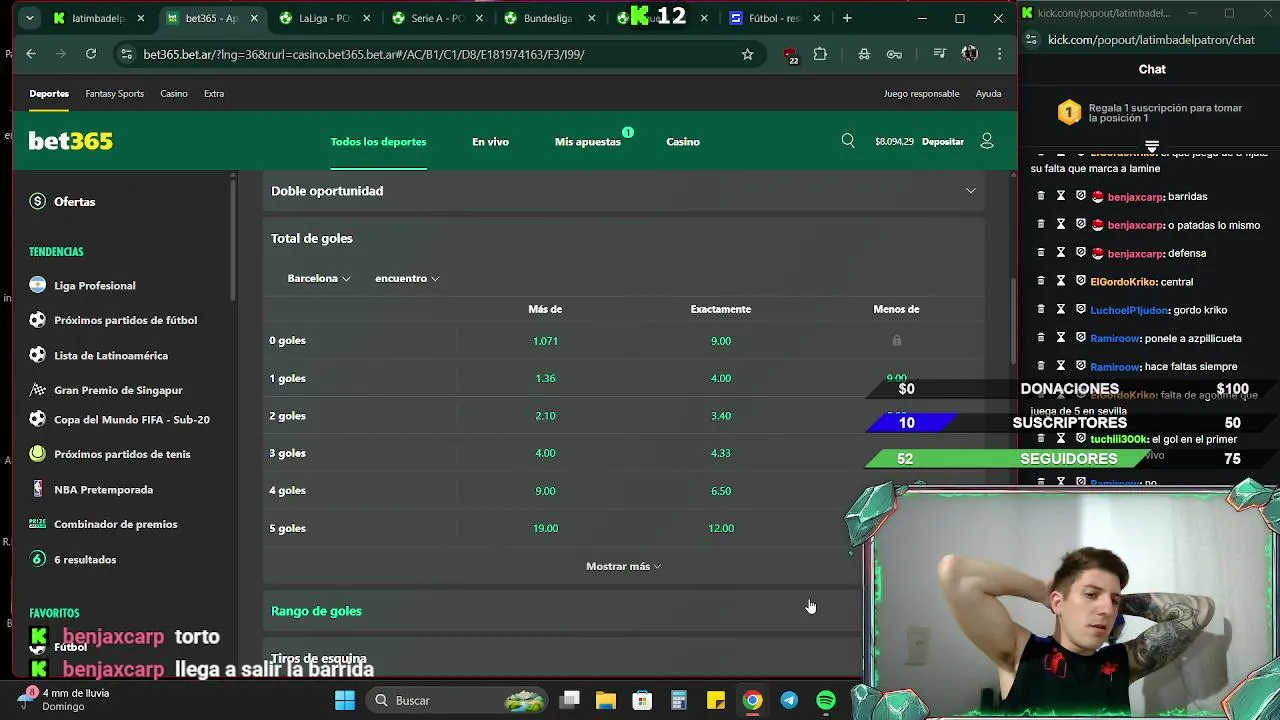Open Telegram from the taskbar
The width and height of the screenshot is (1280, 720).
[x=789, y=700]
